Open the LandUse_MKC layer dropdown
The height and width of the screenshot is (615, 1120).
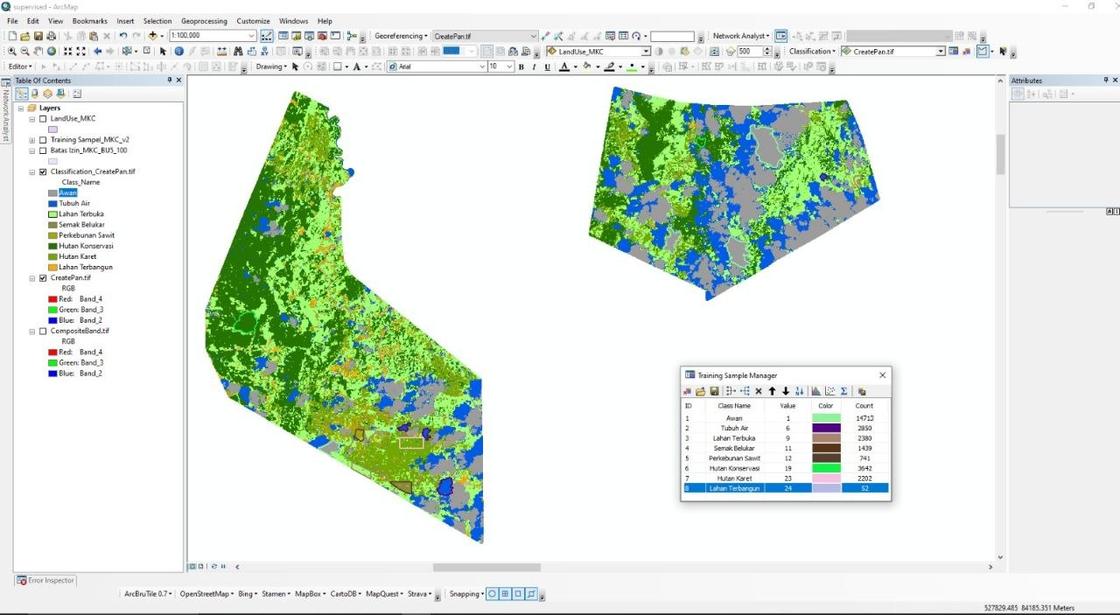pyautogui.click(x=645, y=51)
